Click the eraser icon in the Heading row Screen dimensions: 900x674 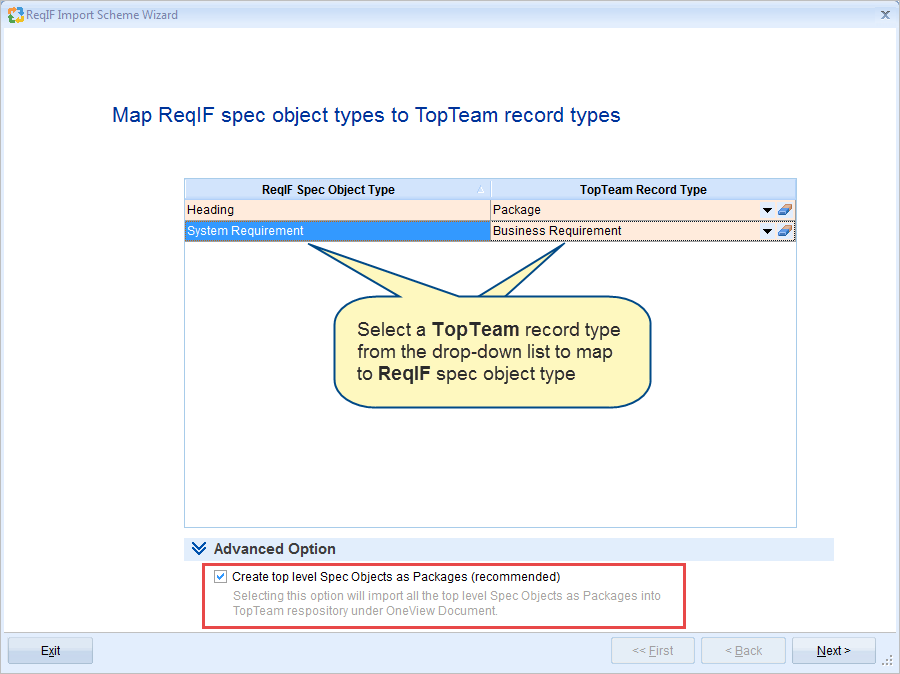click(785, 210)
